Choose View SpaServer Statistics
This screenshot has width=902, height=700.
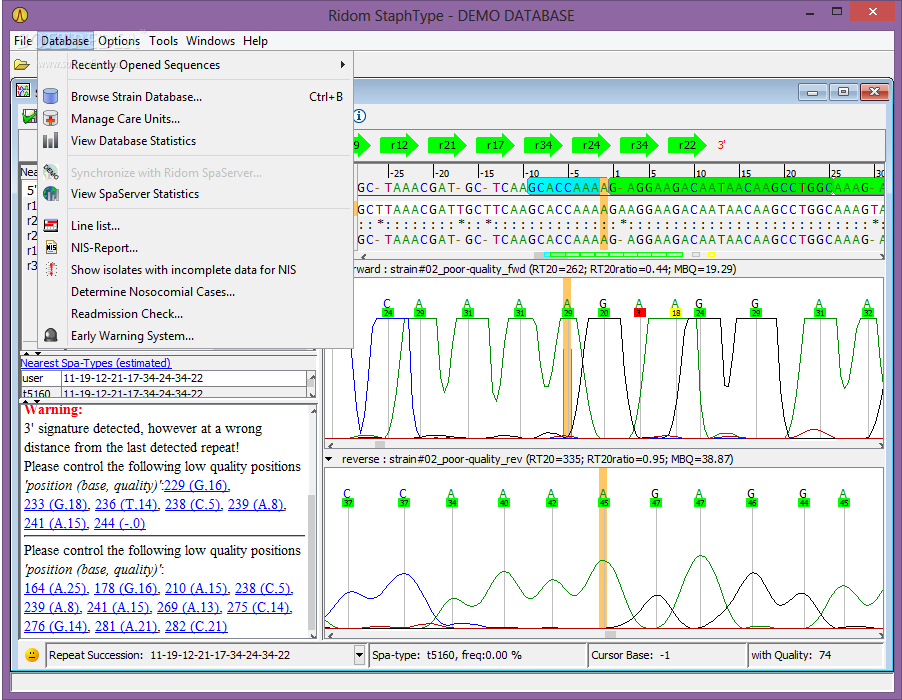tap(196, 194)
